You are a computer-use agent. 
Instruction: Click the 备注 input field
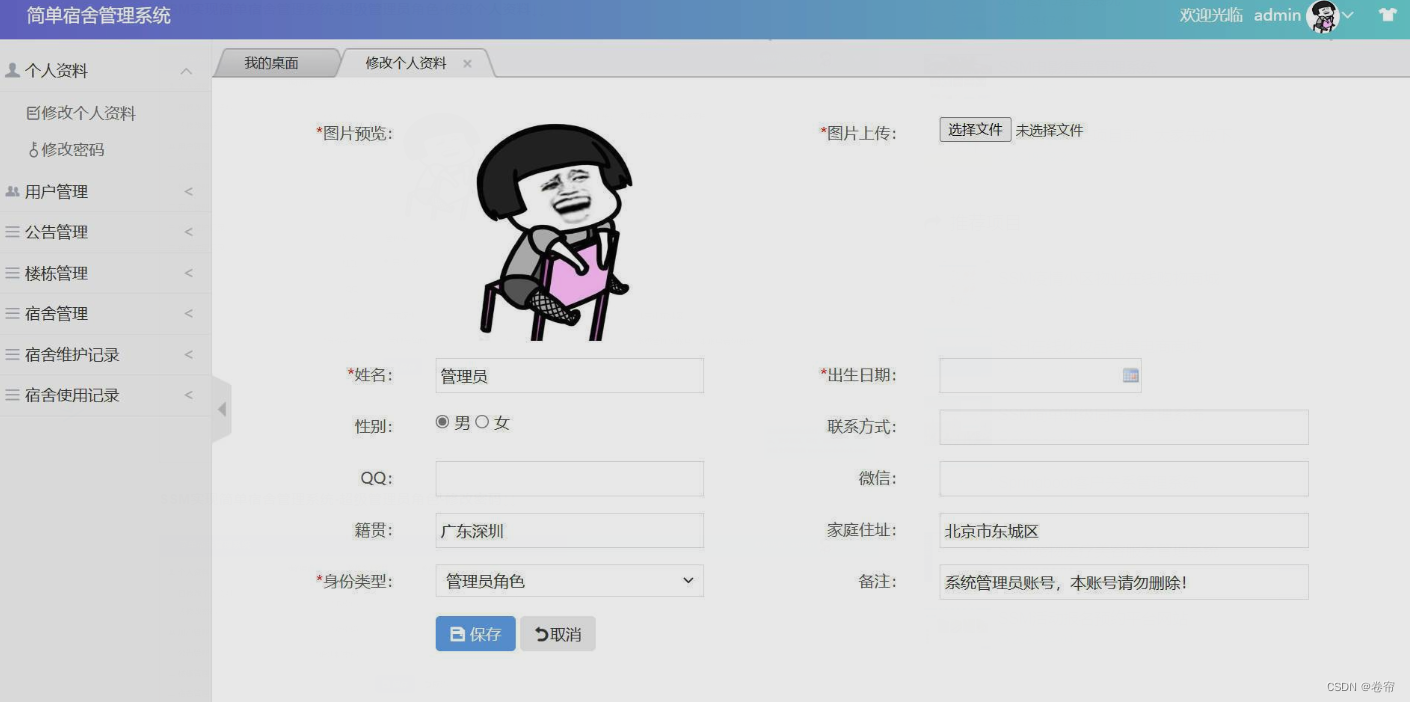[1124, 582]
